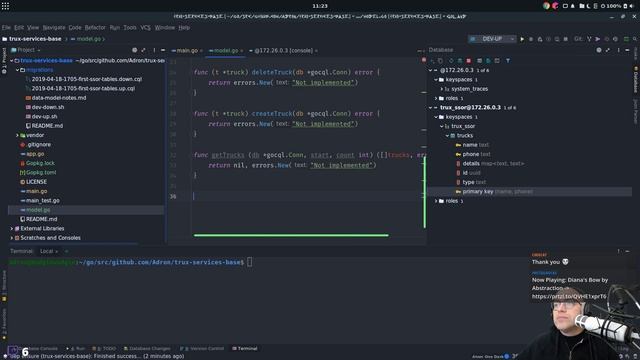640x360 pixels.
Task: Switch to the @172.26.0.3 console tab
Action: tap(283, 51)
